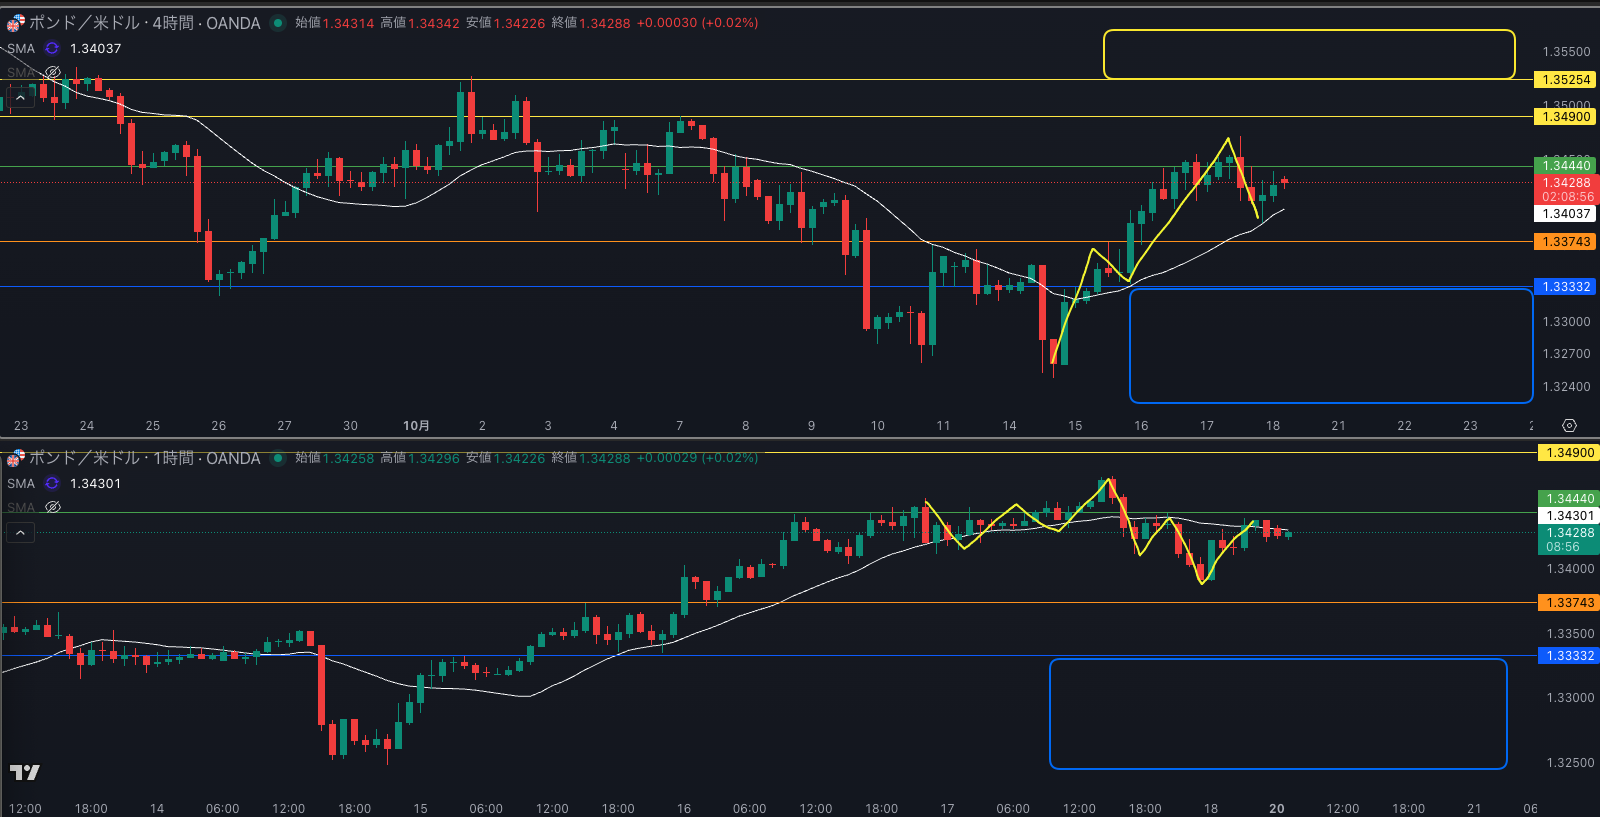Select the yellow 1.34900 label in the 1時間 chart
Viewport: 1600px width, 817px height.
tap(1568, 453)
